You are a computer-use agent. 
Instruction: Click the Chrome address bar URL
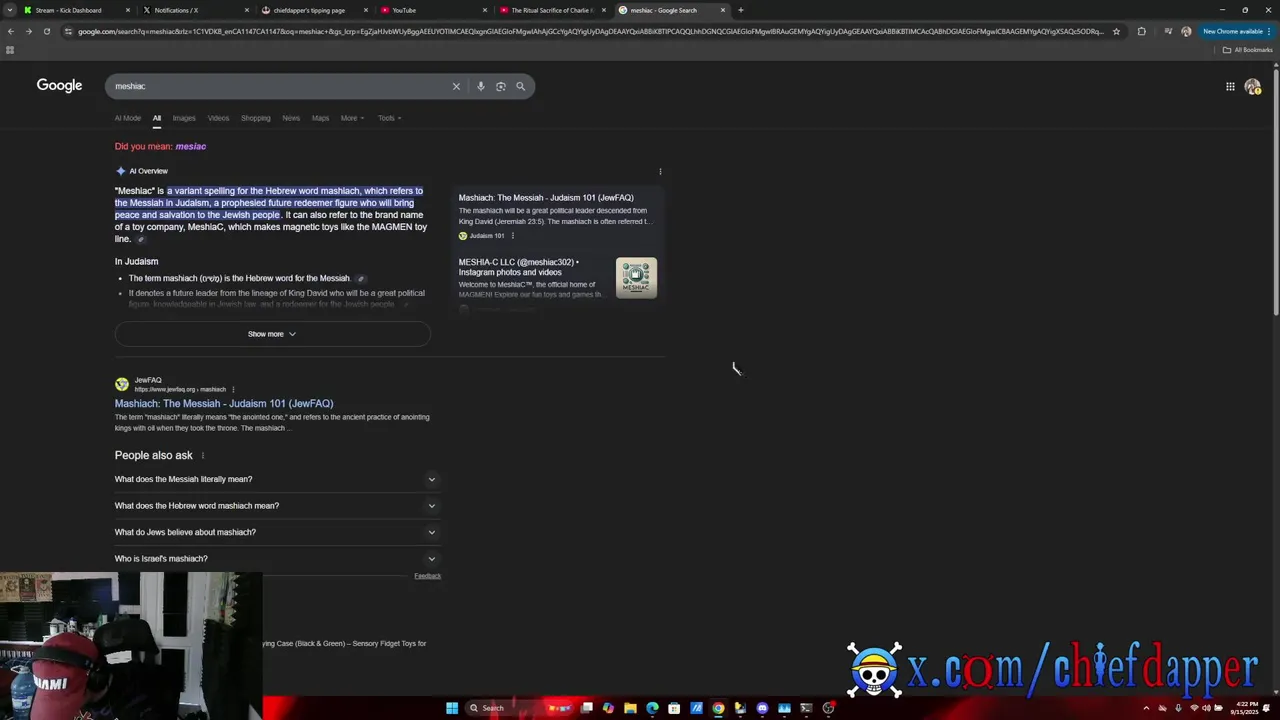[x=590, y=31]
